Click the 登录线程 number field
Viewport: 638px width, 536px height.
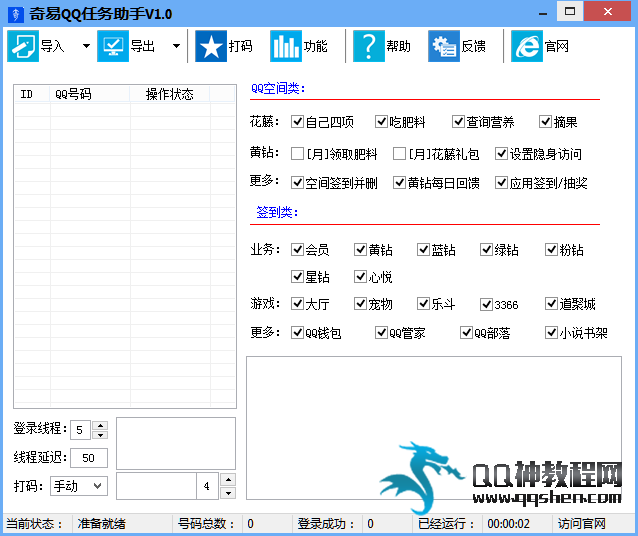[80, 430]
